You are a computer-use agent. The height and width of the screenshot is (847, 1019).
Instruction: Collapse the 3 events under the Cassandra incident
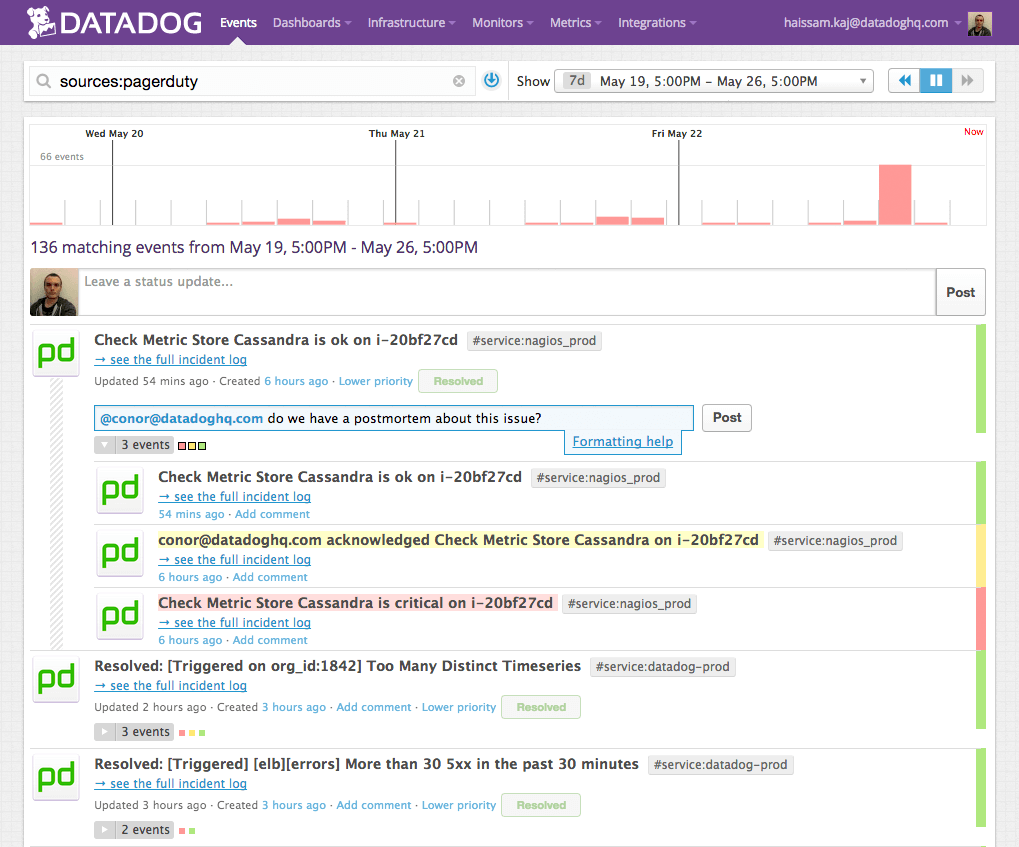105,444
